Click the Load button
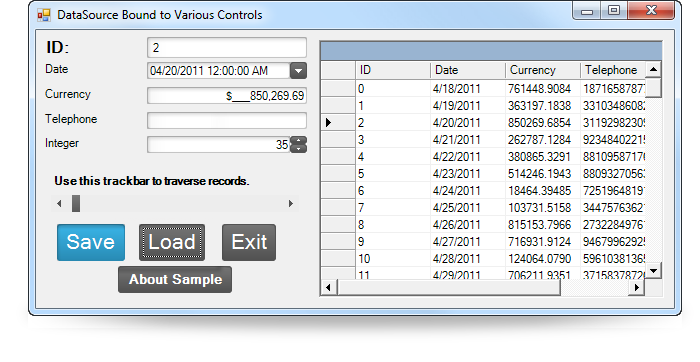This screenshot has height=362, width=700. (172, 242)
